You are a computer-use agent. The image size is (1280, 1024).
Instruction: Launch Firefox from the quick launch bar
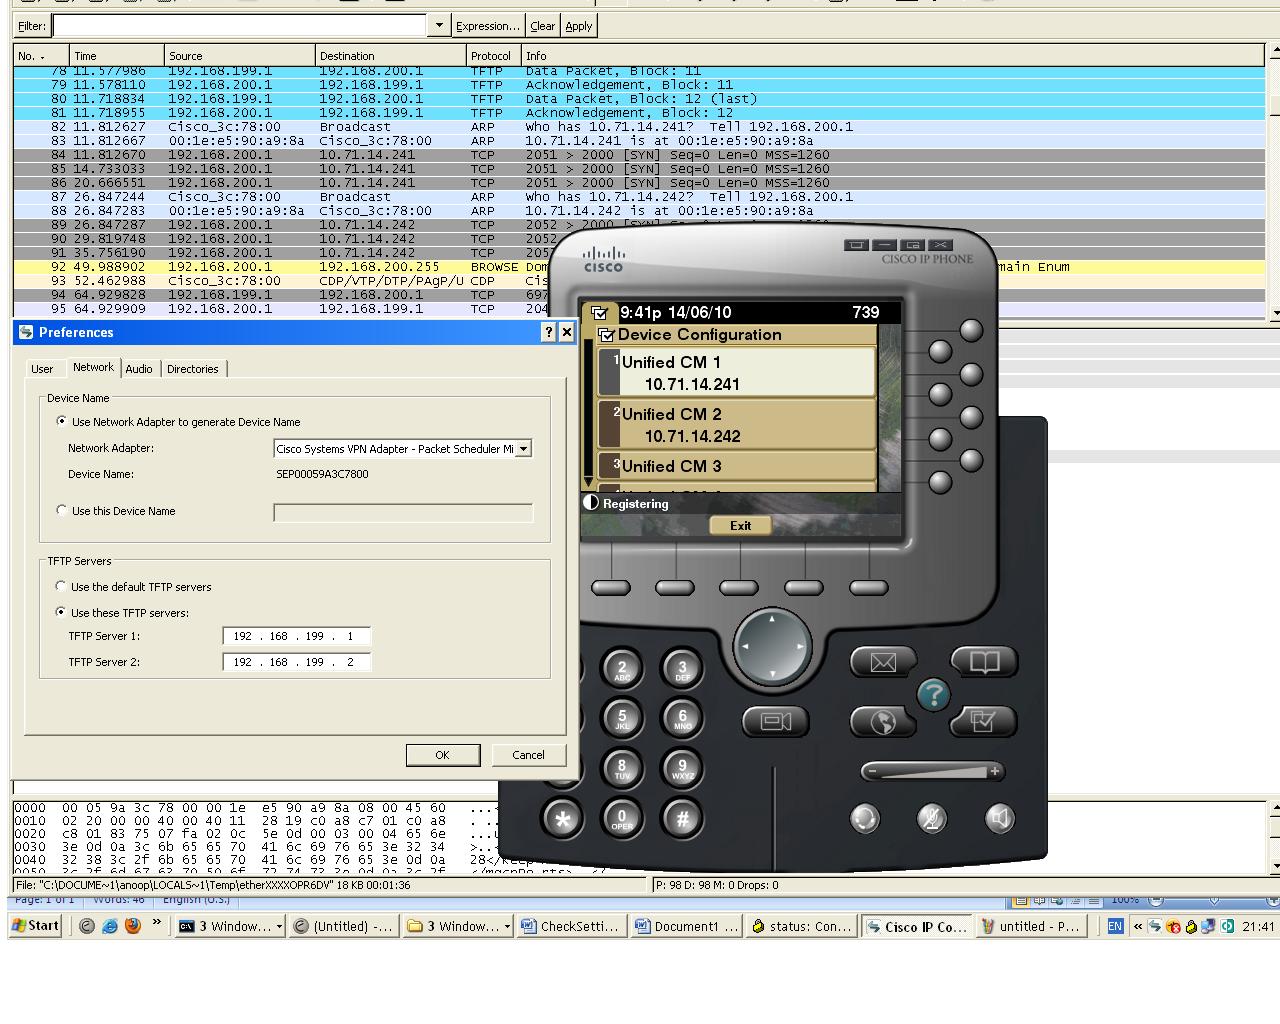tap(133, 926)
